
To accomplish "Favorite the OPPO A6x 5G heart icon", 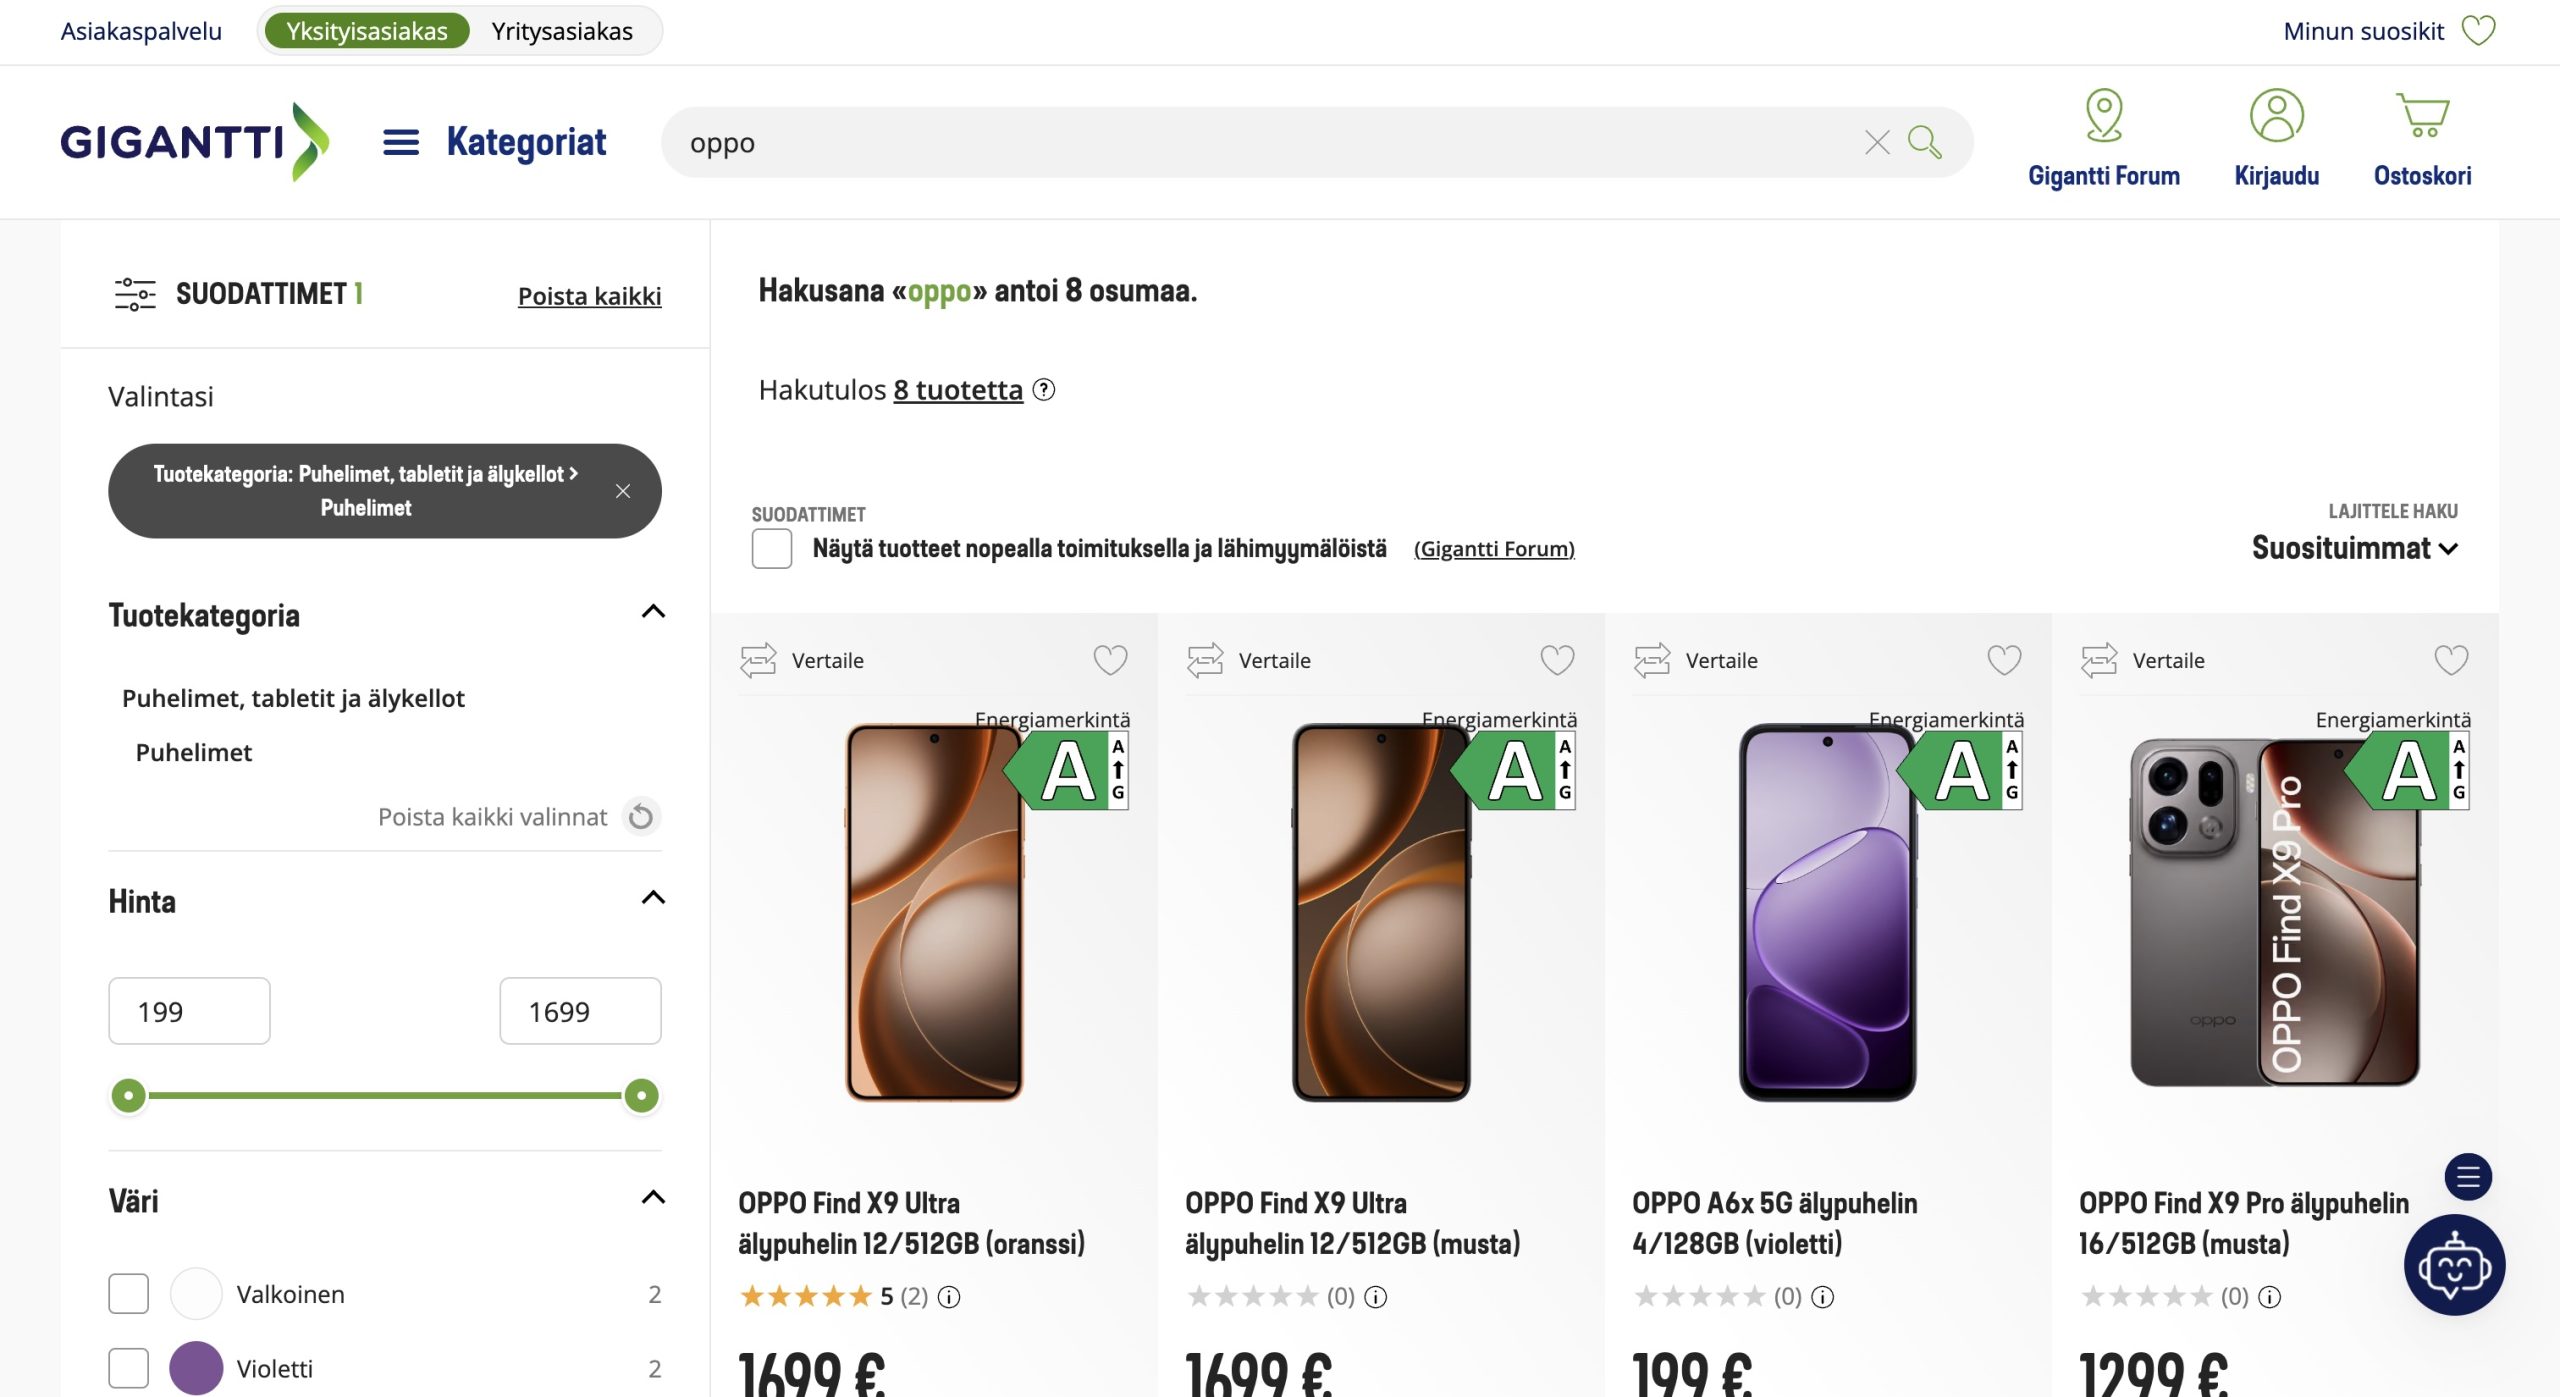I will pyautogui.click(x=2003, y=660).
